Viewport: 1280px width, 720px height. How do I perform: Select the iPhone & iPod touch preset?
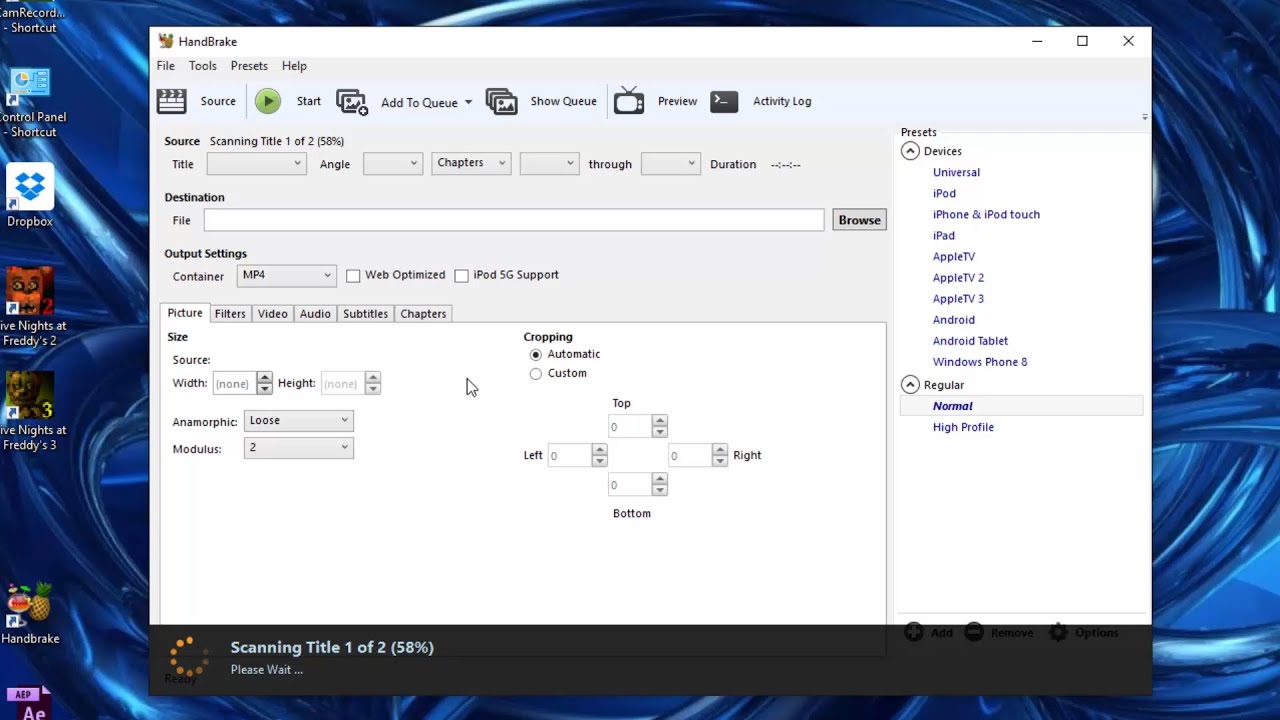tap(986, 214)
